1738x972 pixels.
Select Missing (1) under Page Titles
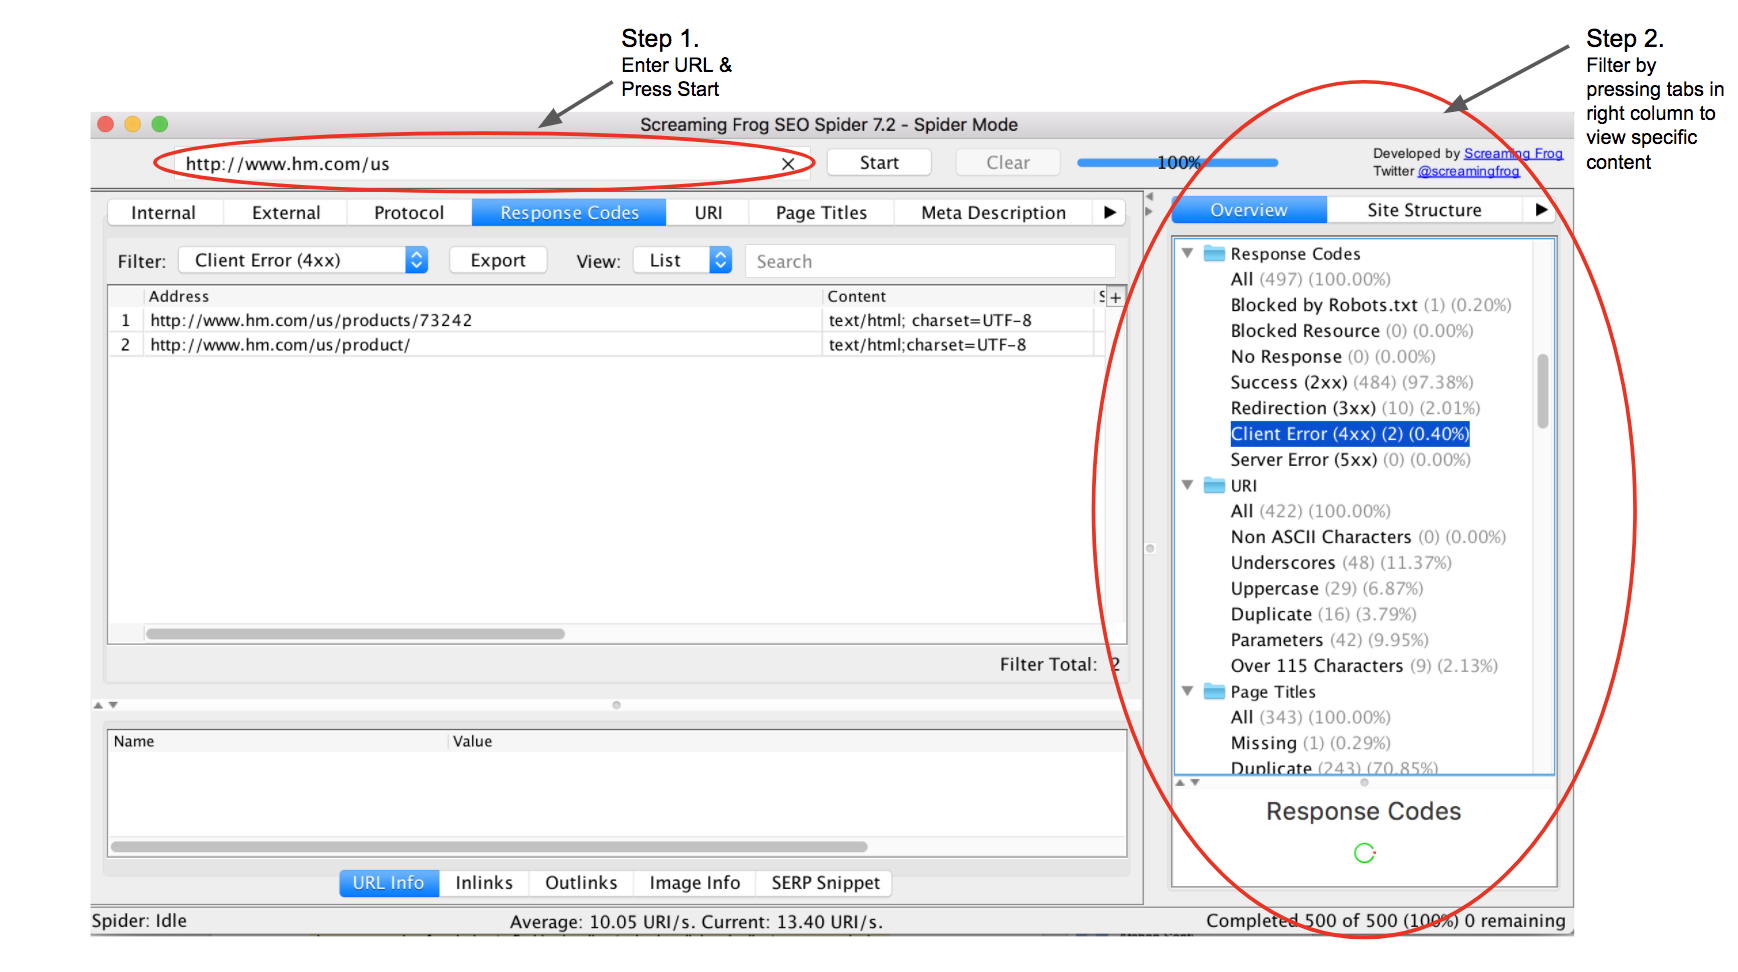pos(1310,743)
